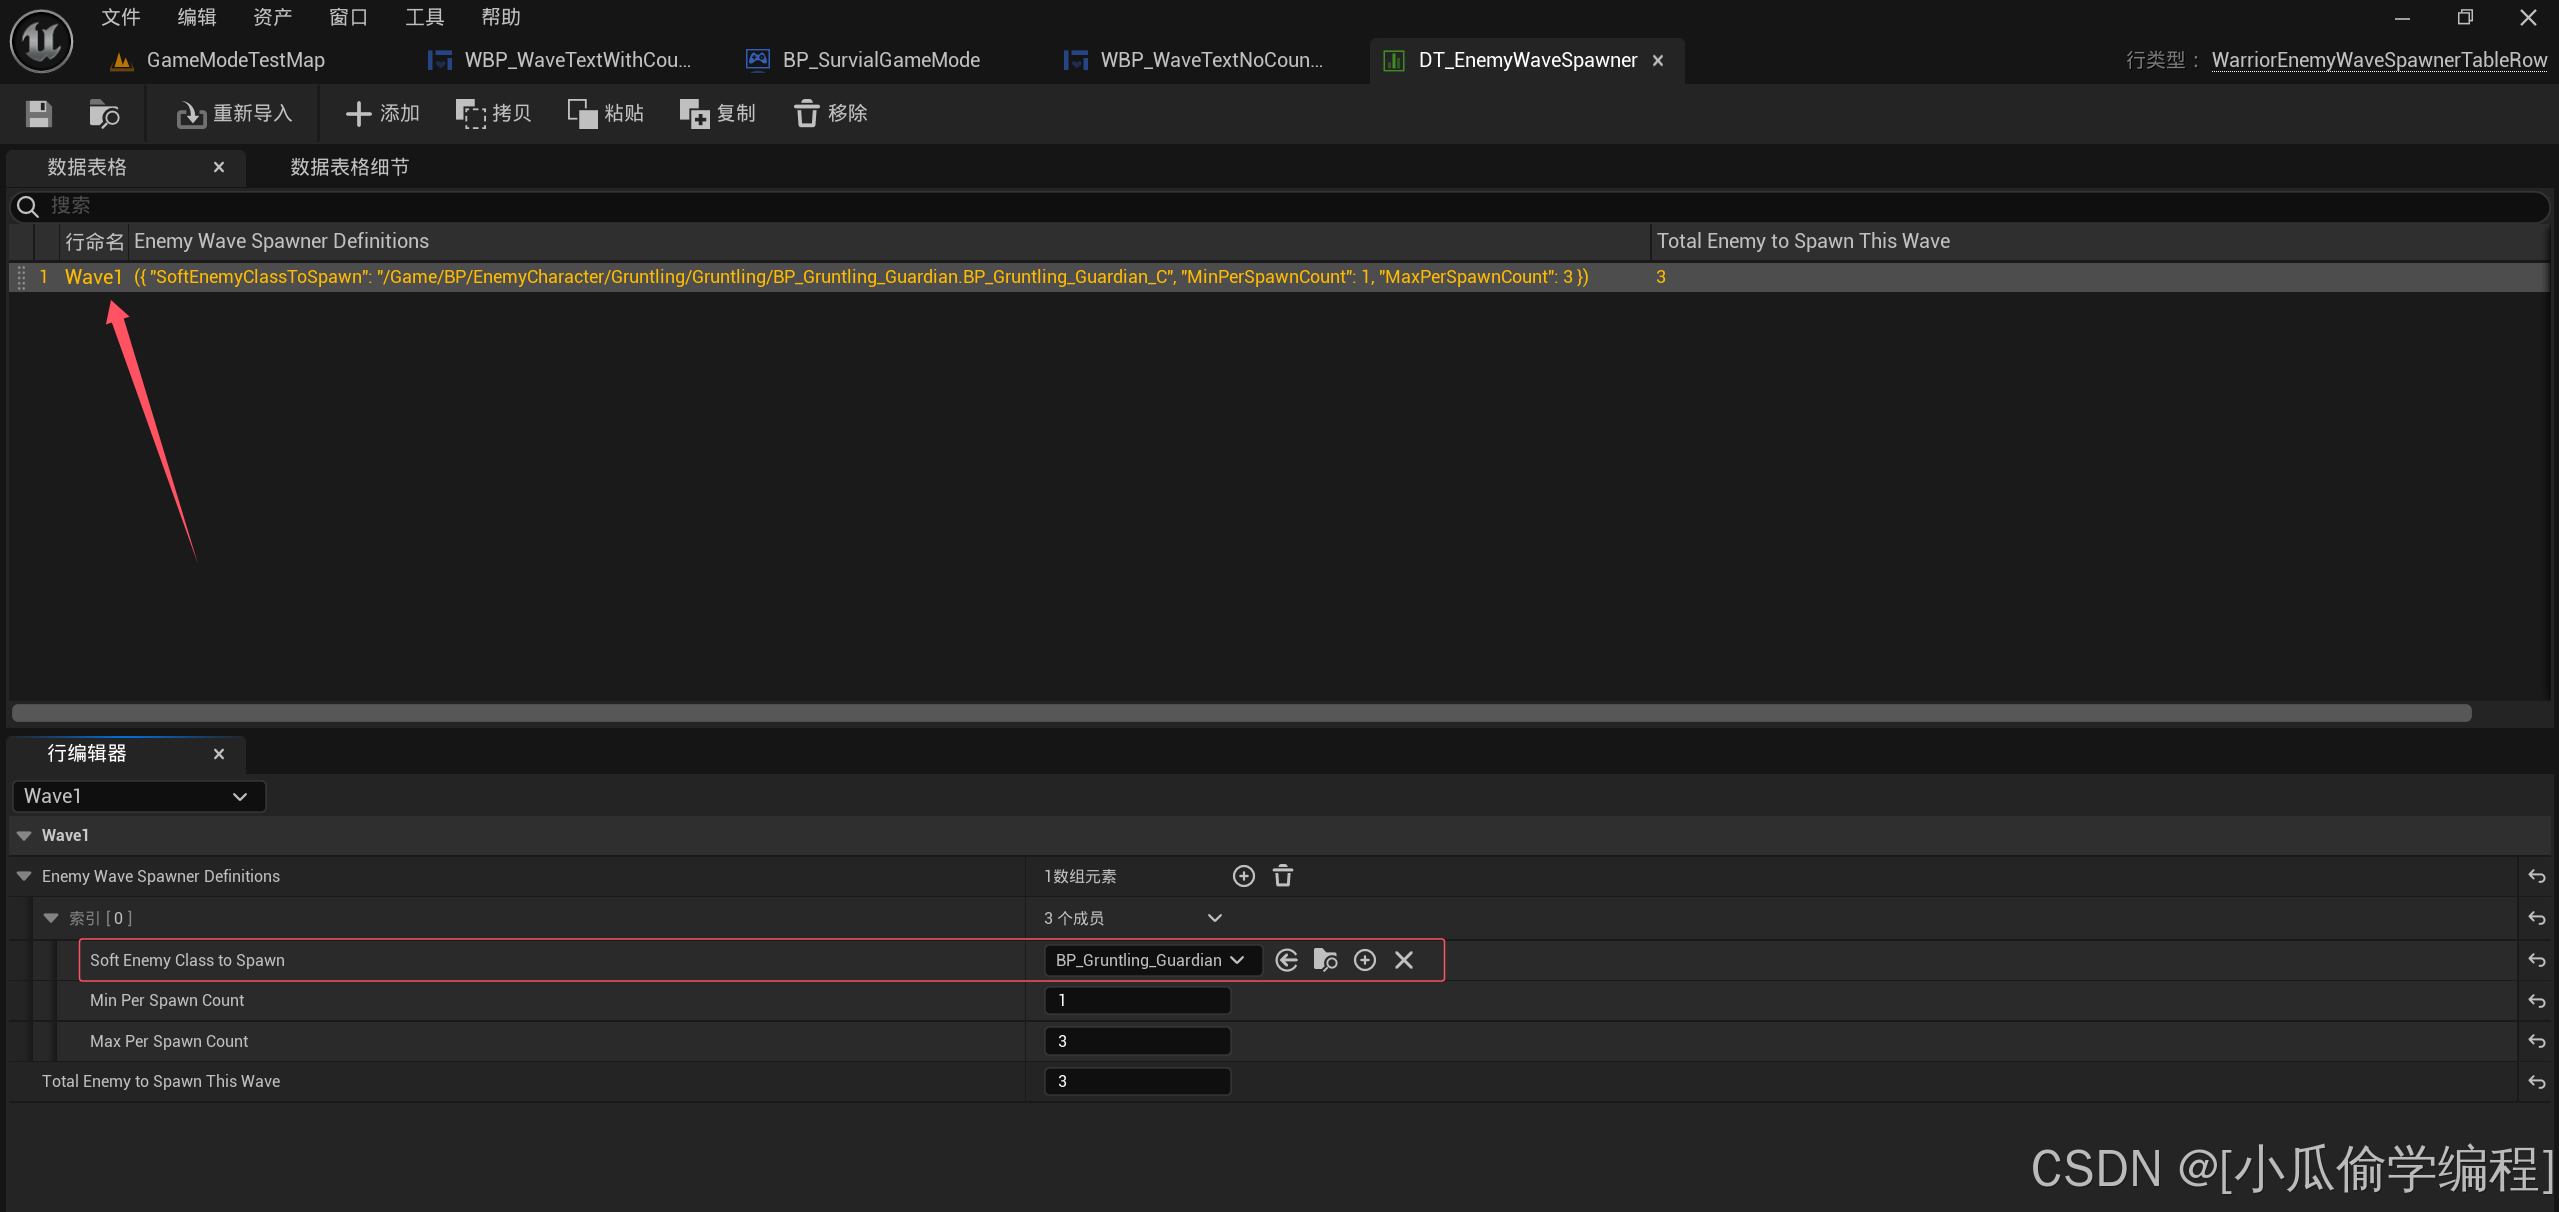Add a new row with 添加
This screenshot has width=2559, height=1212.
[382, 113]
